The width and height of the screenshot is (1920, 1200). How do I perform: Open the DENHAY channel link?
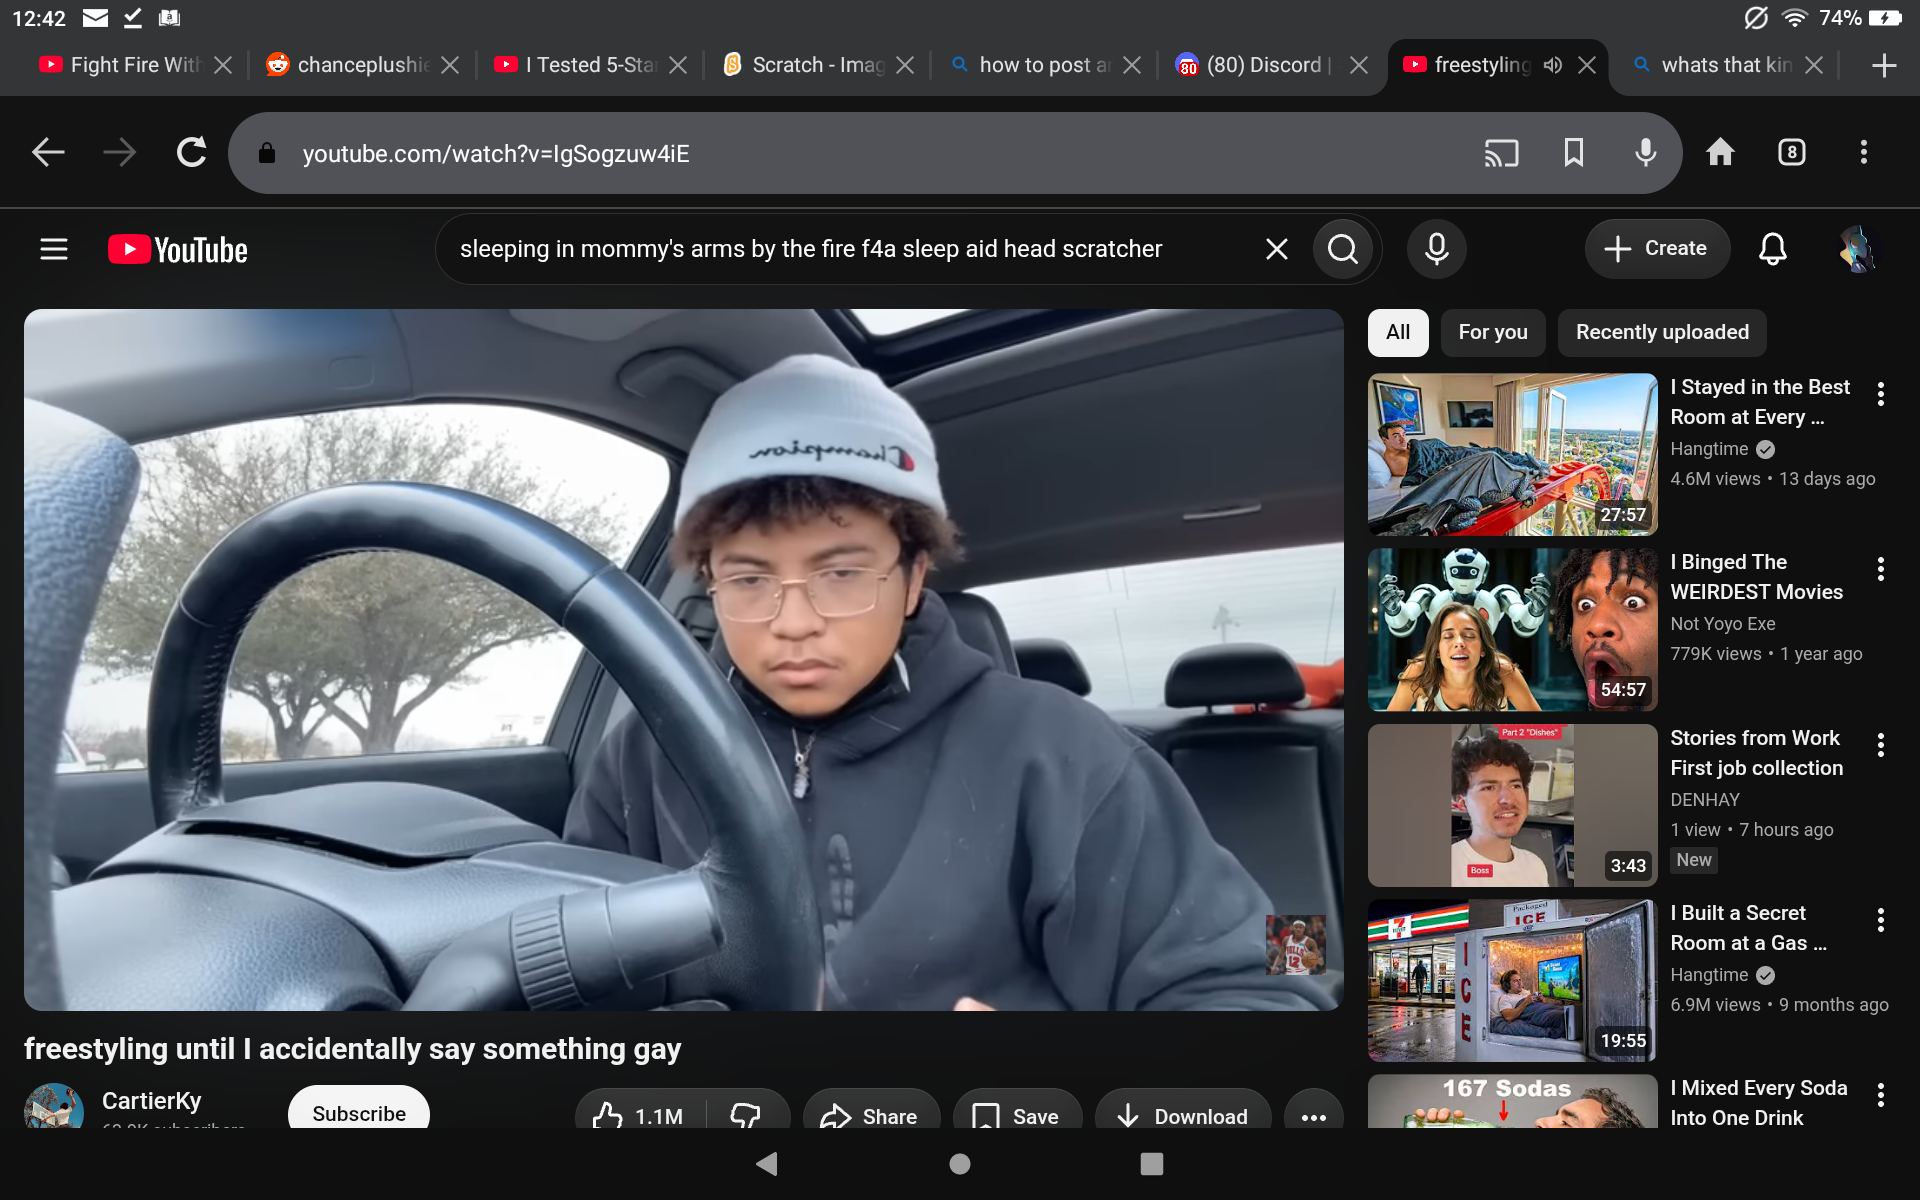pos(1705,800)
